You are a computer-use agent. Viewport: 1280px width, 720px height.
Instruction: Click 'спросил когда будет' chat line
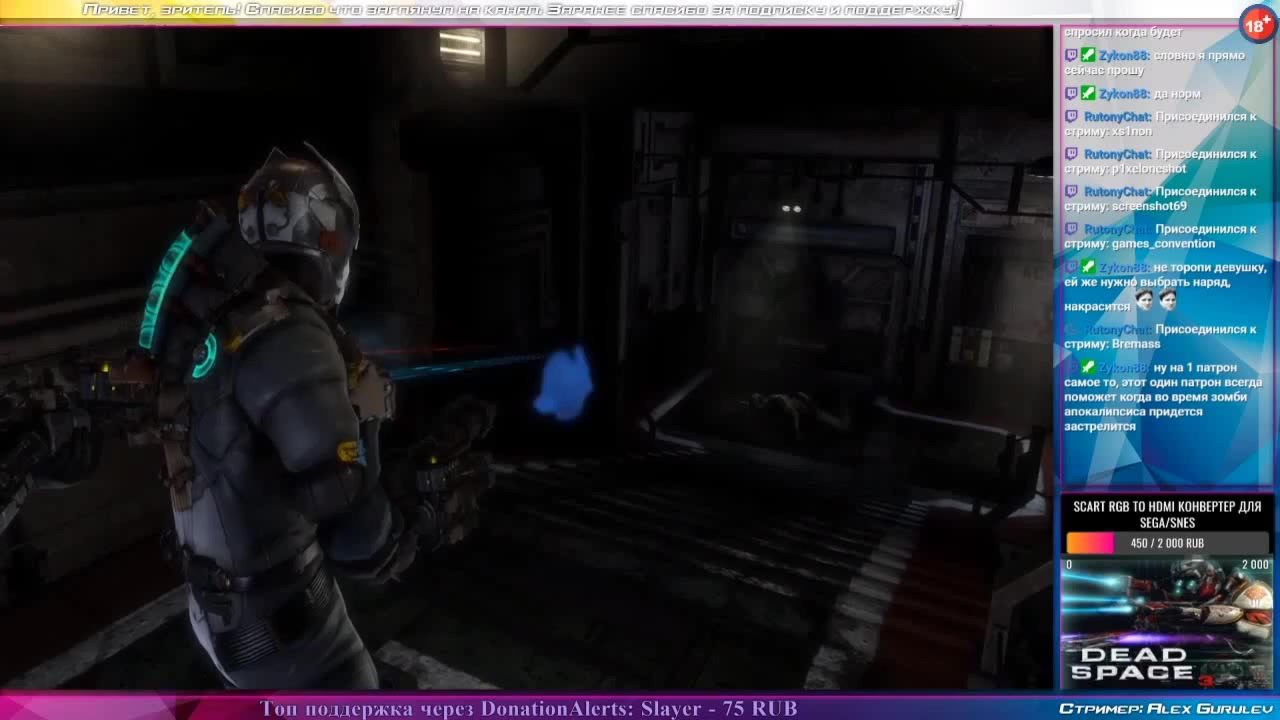tap(1123, 32)
